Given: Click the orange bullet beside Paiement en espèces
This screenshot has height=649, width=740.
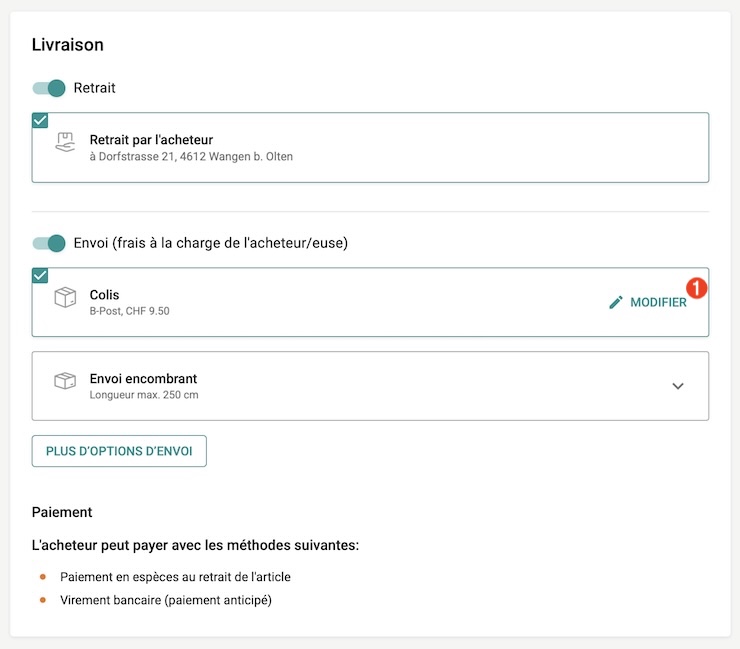Looking at the screenshot, I should 42,577.
